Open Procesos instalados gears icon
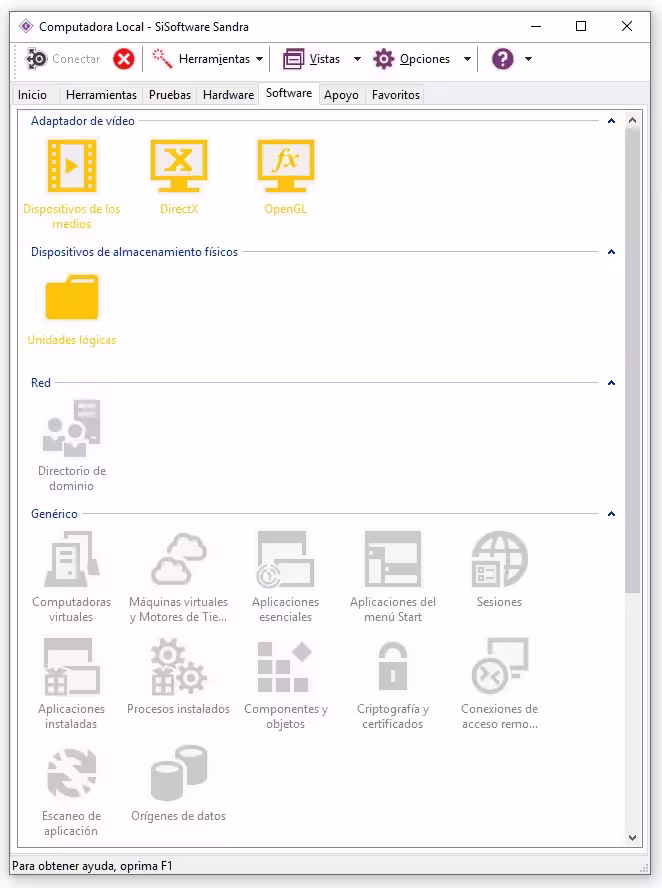 click(x=179, y=667)
